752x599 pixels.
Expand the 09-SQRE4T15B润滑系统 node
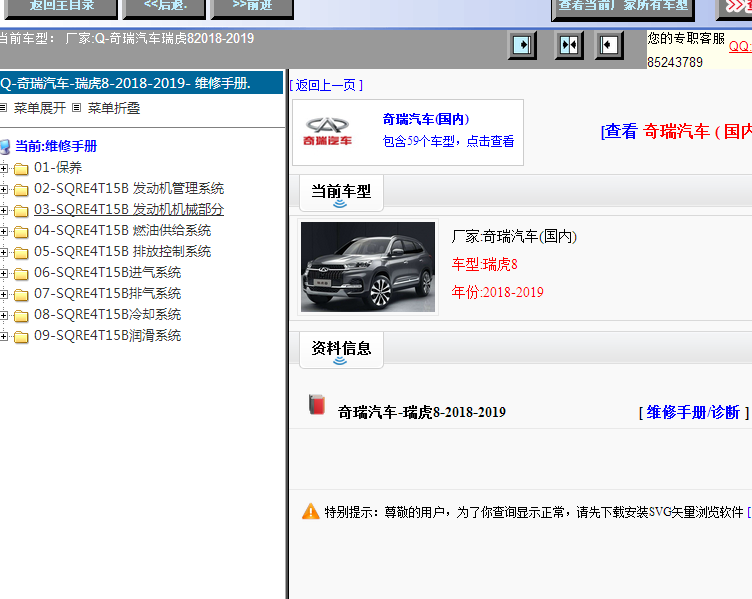pos(4,337)
